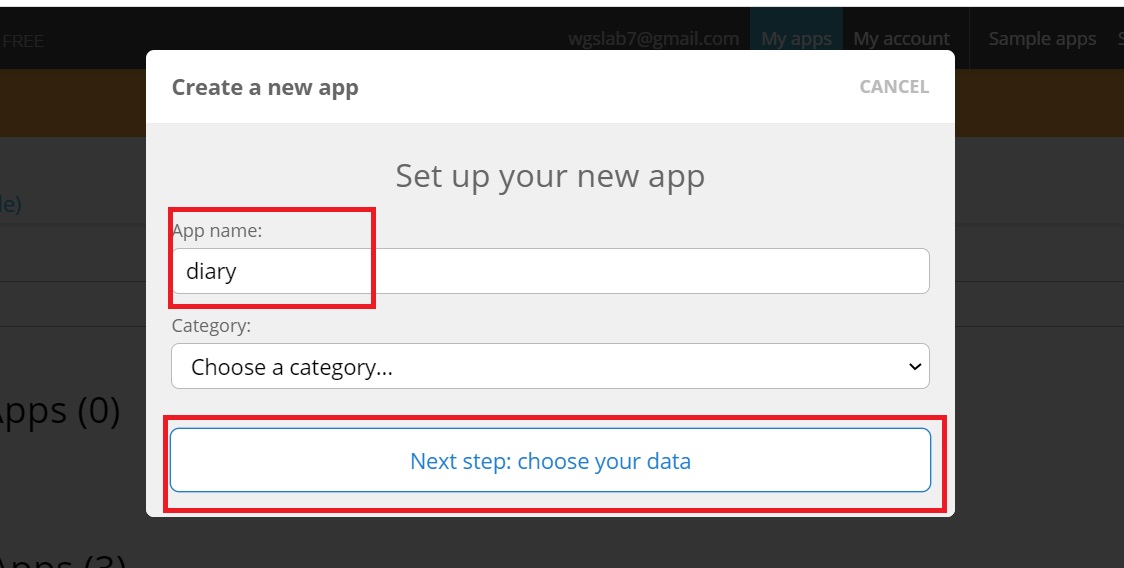
Task: Click the Category dropdown chevron arrow
Action: (915, 366)
